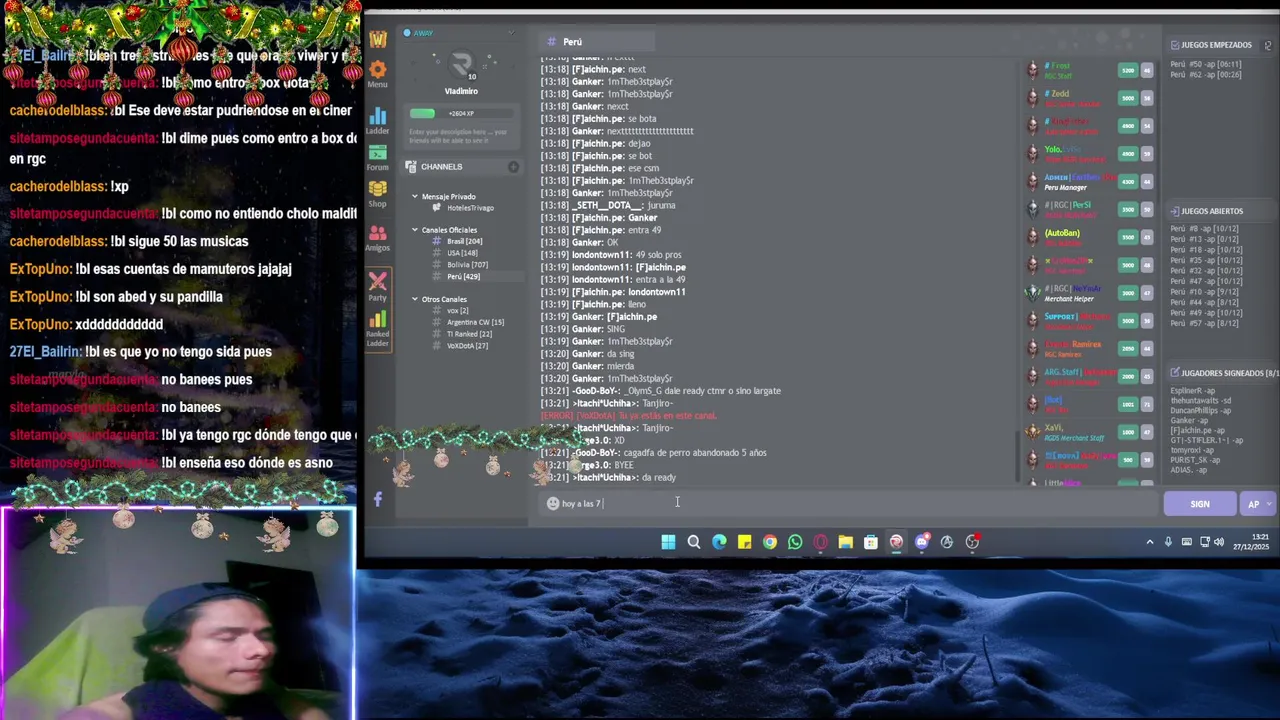Select started game Perú #62 -ap
Viewport: 1280px width, 720px height.
pos(1206,75)
